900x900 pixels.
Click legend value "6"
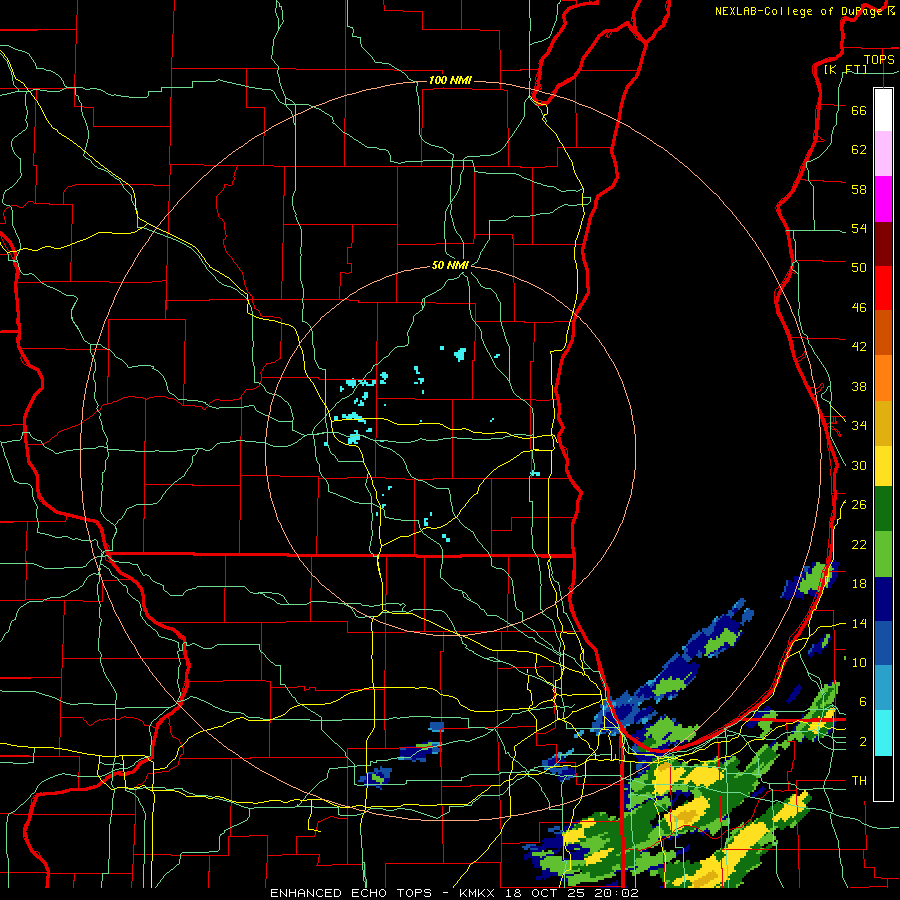pos(863,701)
